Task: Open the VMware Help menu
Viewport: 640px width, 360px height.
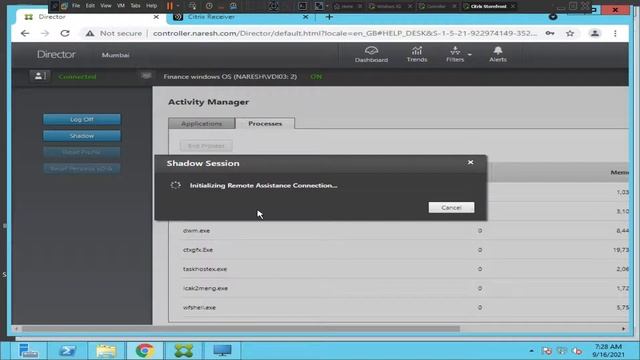Action: click(x=151, y=6)
